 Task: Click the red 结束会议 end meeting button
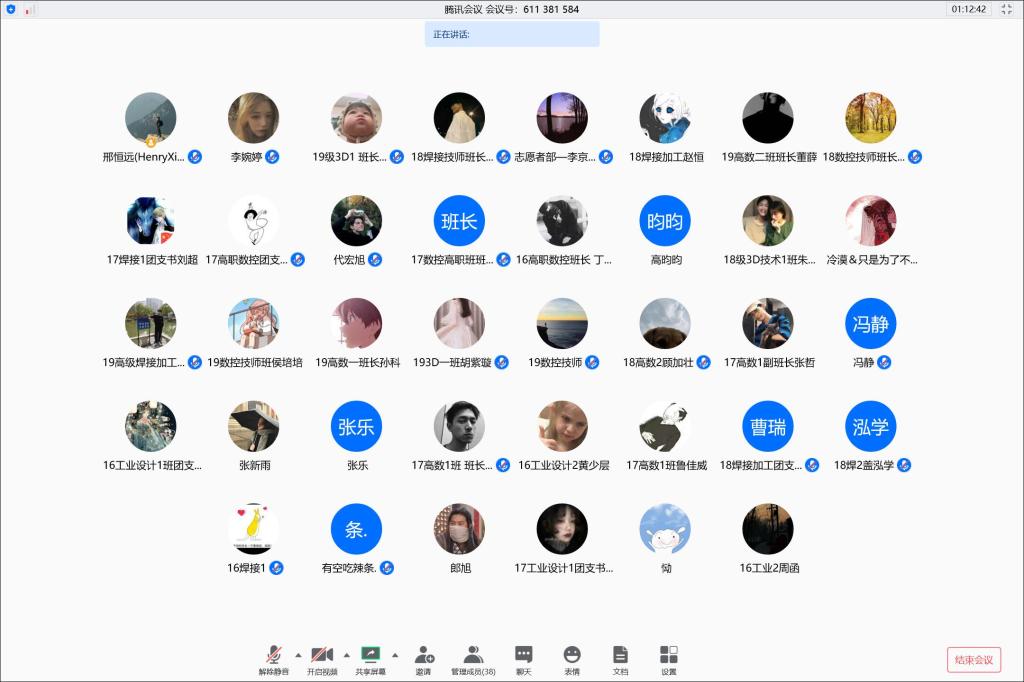[x=974, y=660]
